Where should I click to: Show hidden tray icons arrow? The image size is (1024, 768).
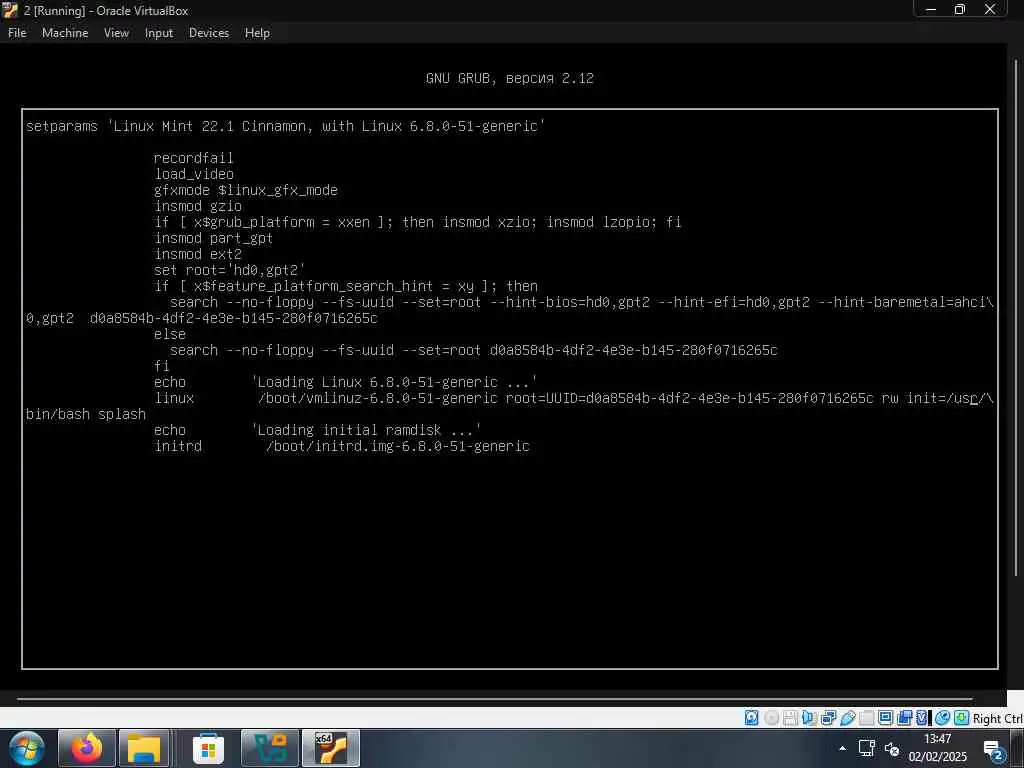pos(842,748)
